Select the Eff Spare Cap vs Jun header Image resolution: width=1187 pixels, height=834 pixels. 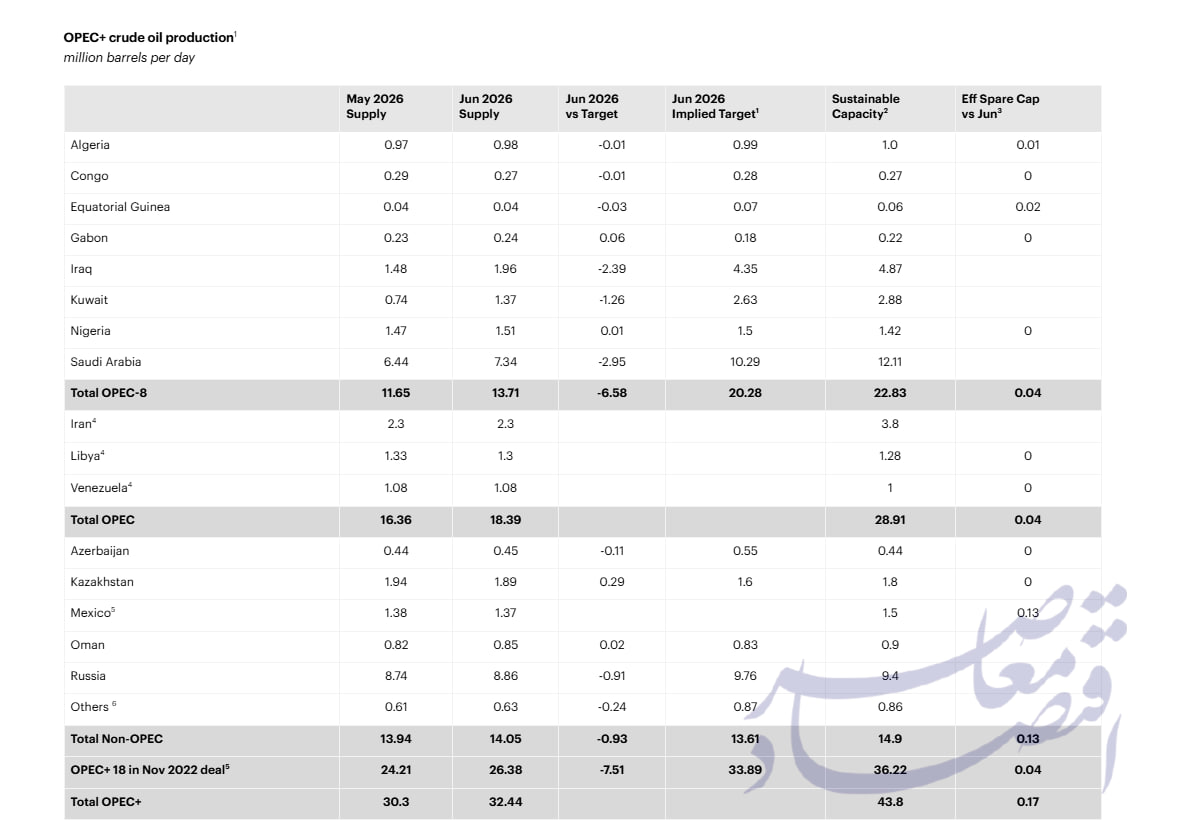tap(1000, 107)
